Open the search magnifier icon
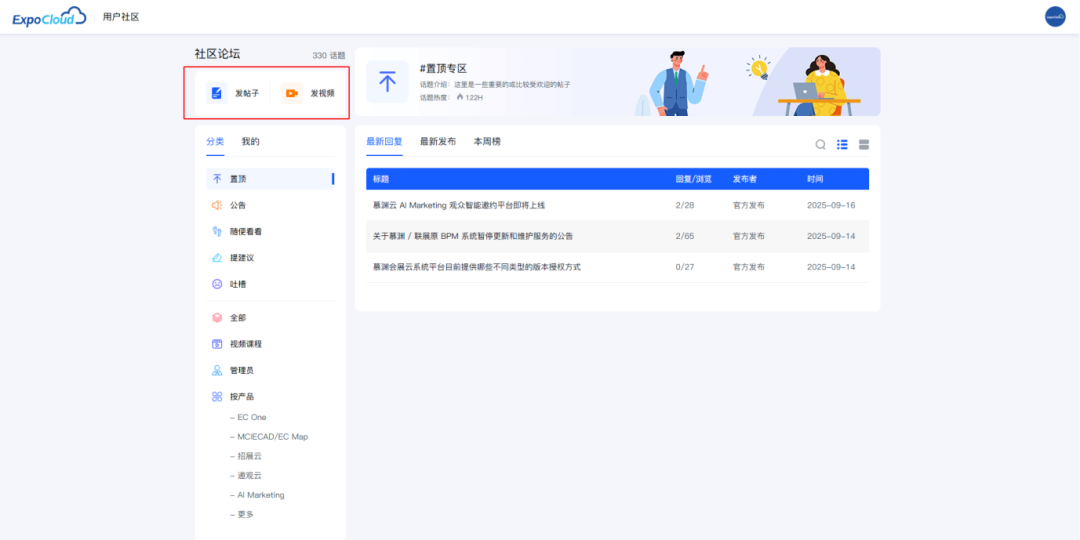This screenshot has height=540, width=1080. click(x=821, y=145)
